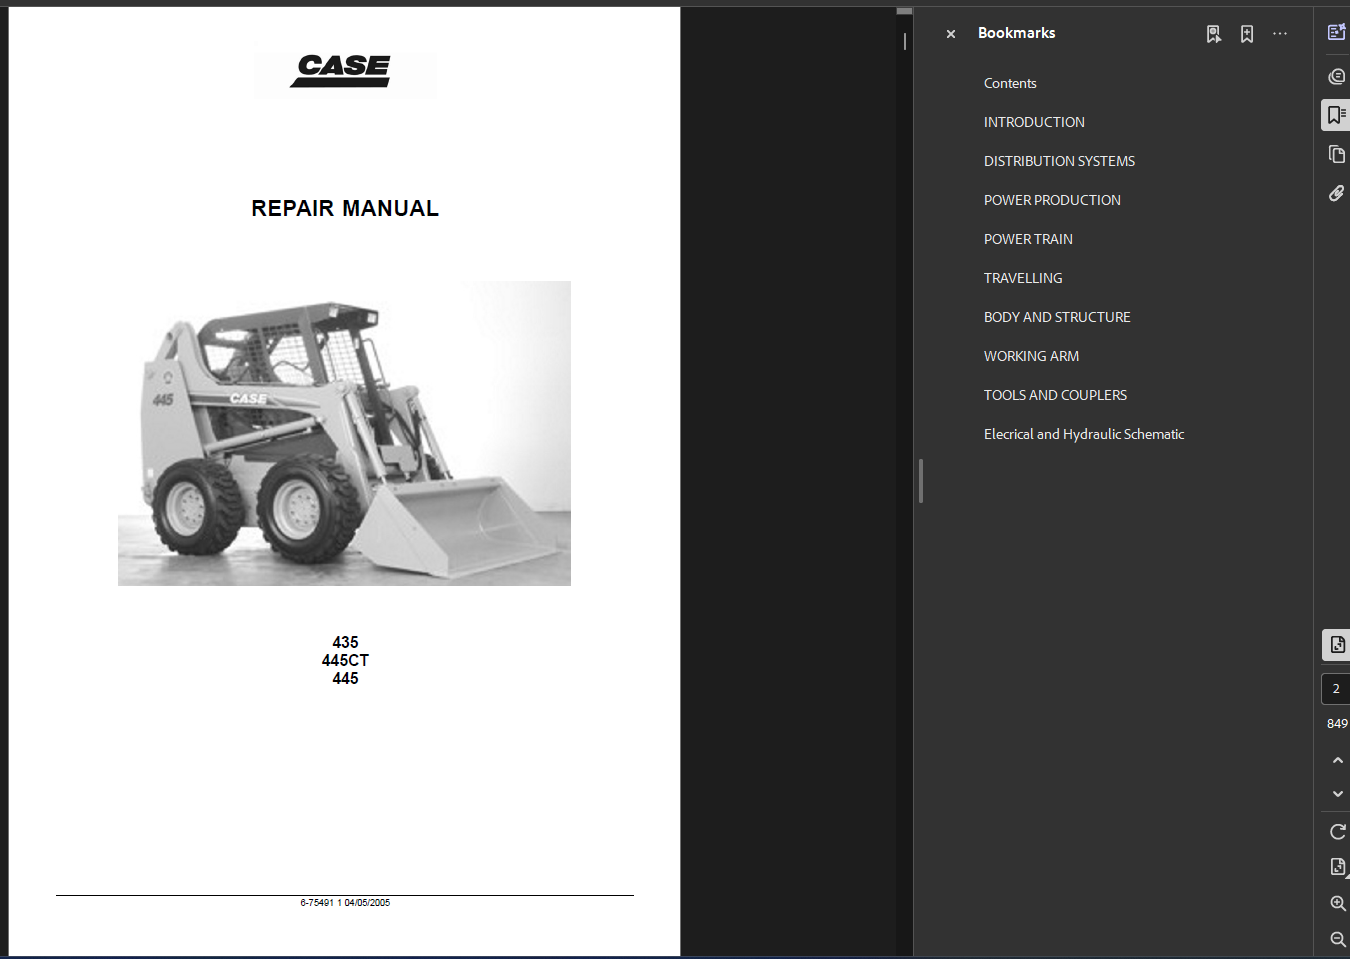Go to the previous page arrow
The height and width of the screenshot is (959, 1350).
pos(1338,761)
